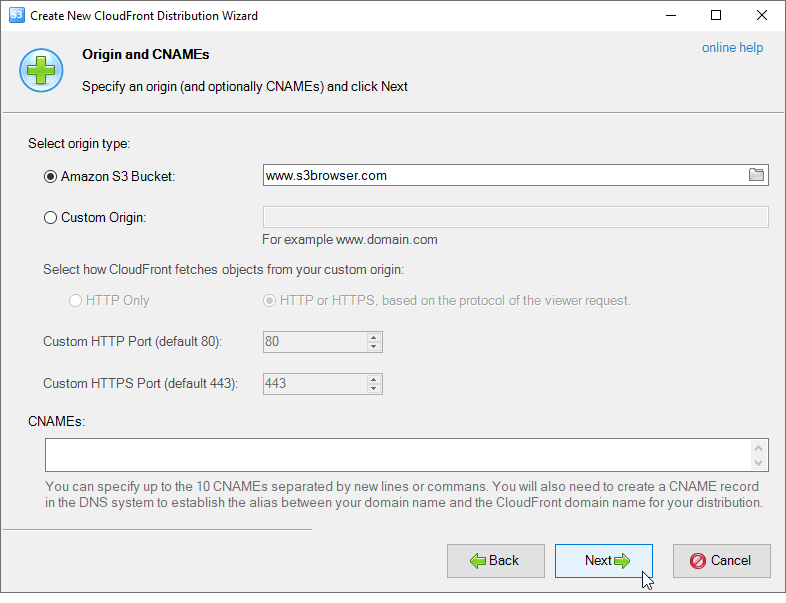Decrease Custom HTTP Port value with down arrow

click(373, 346)
